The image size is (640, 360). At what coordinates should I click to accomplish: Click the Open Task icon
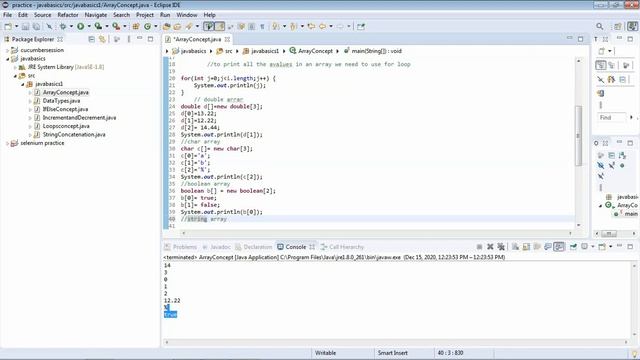tap(177, 27)
